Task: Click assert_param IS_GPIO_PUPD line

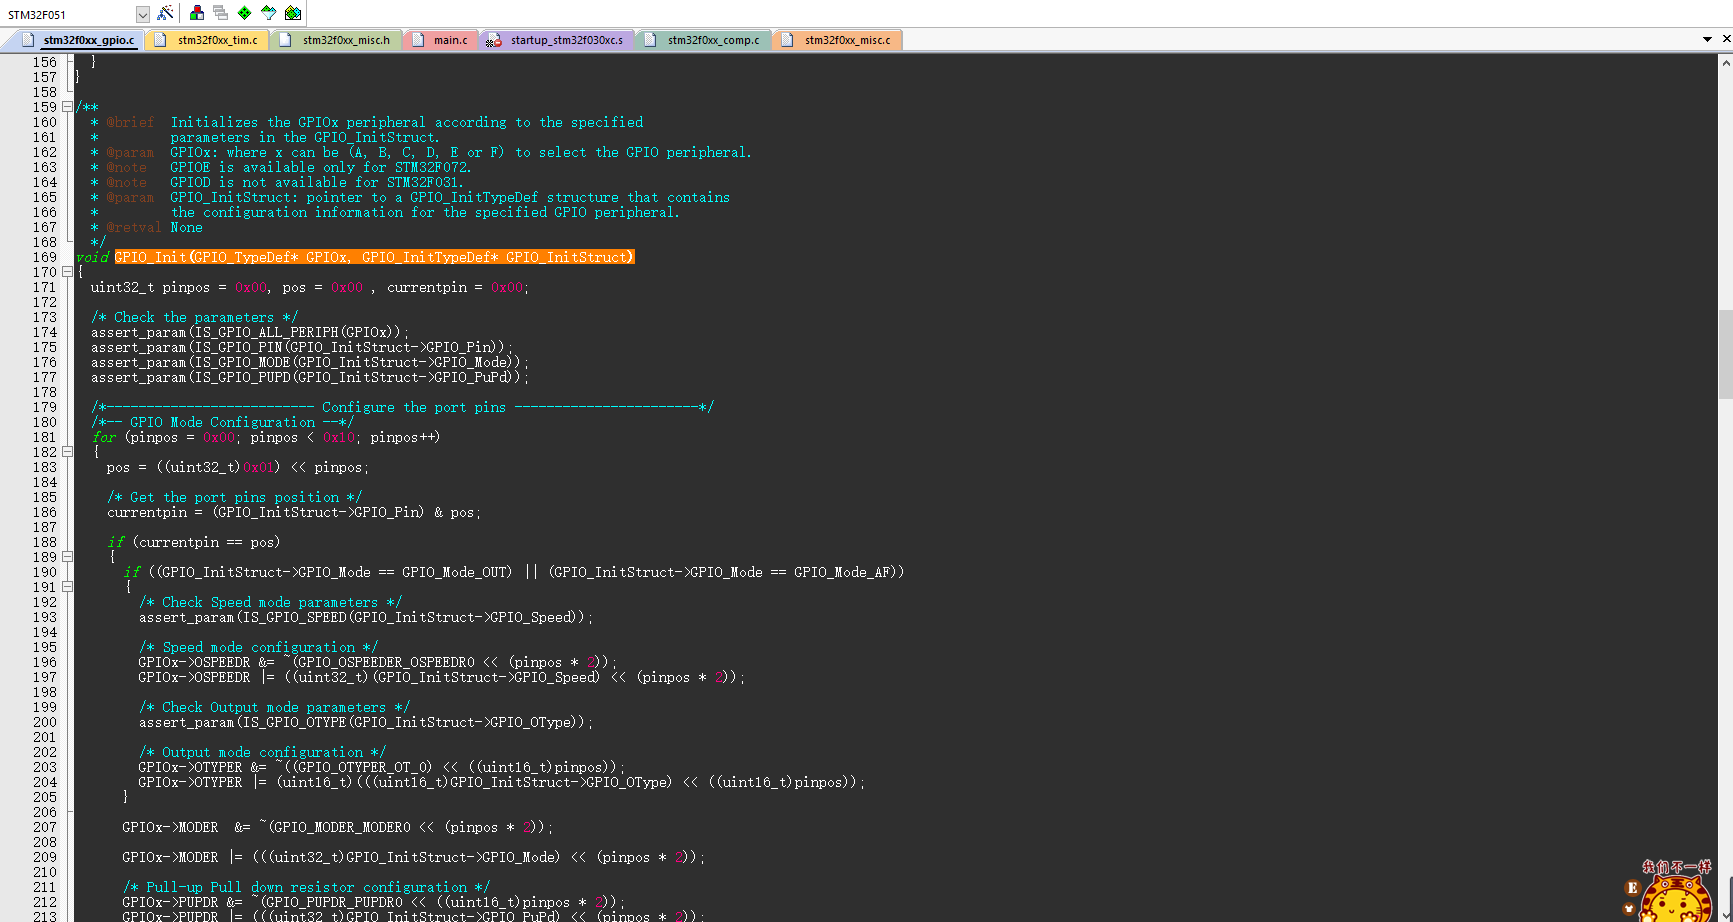Action: (x=310, y=377)
